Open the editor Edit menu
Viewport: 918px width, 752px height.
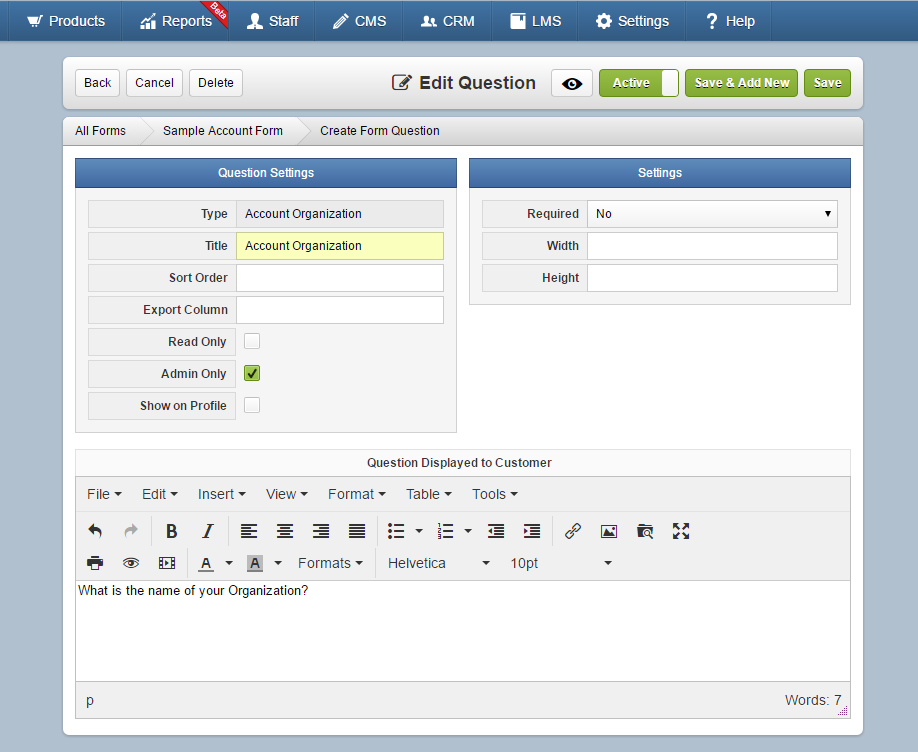(160, 494)
